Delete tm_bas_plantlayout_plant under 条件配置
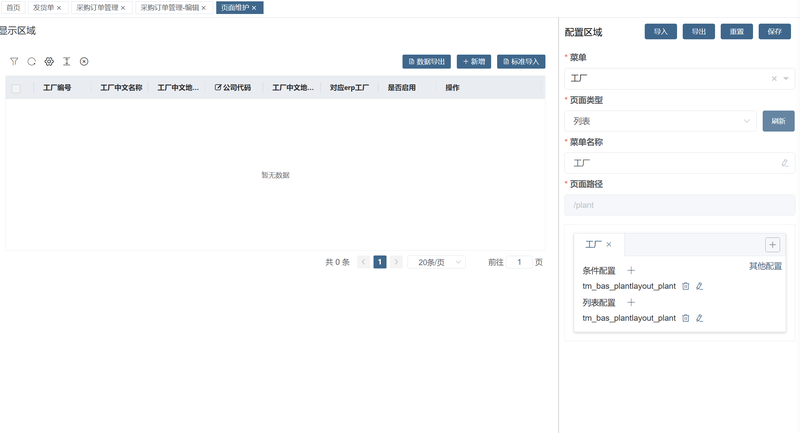Viewport: 800px width, 433px height. coord(686,286)
